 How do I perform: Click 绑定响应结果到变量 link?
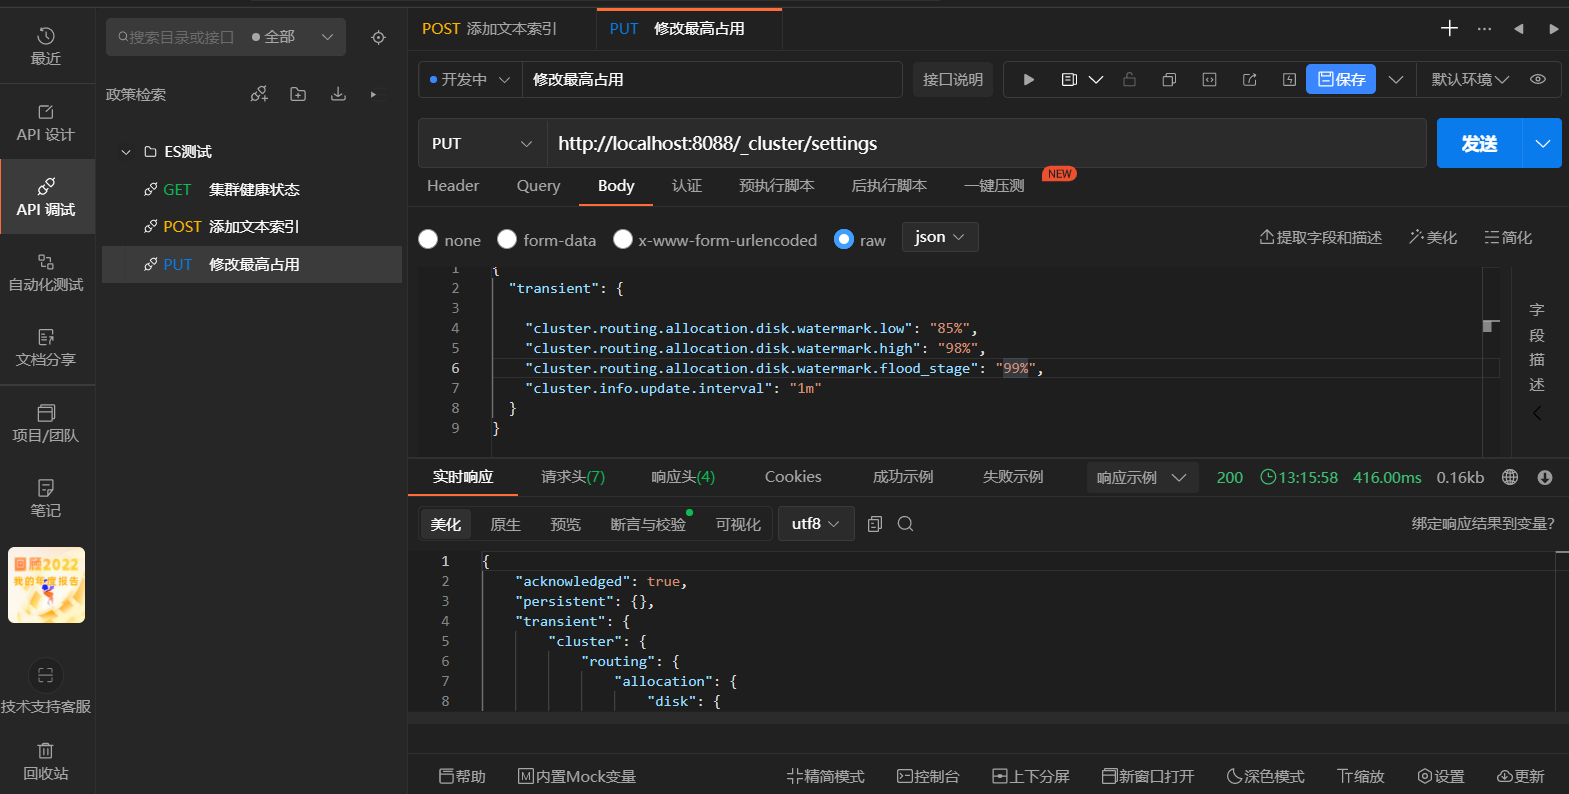(x=1483, y=524)
